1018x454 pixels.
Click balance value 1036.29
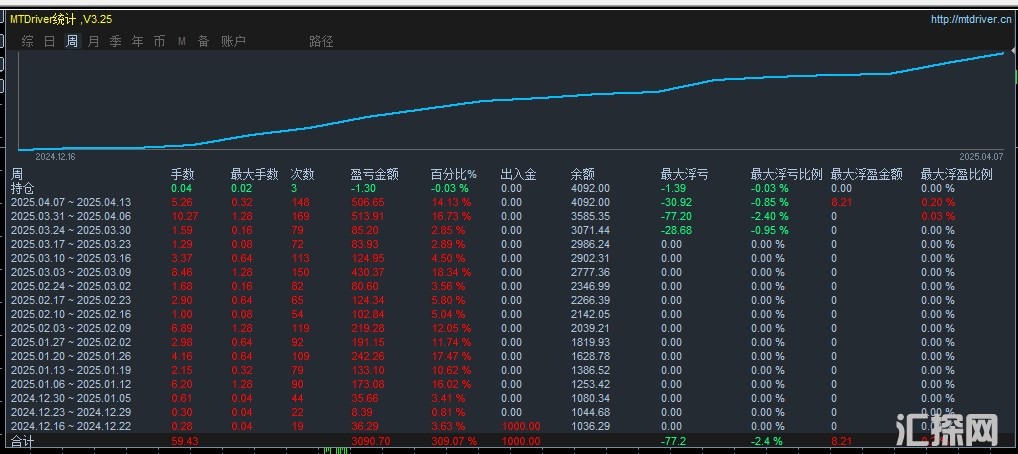[x=590, y=426]
